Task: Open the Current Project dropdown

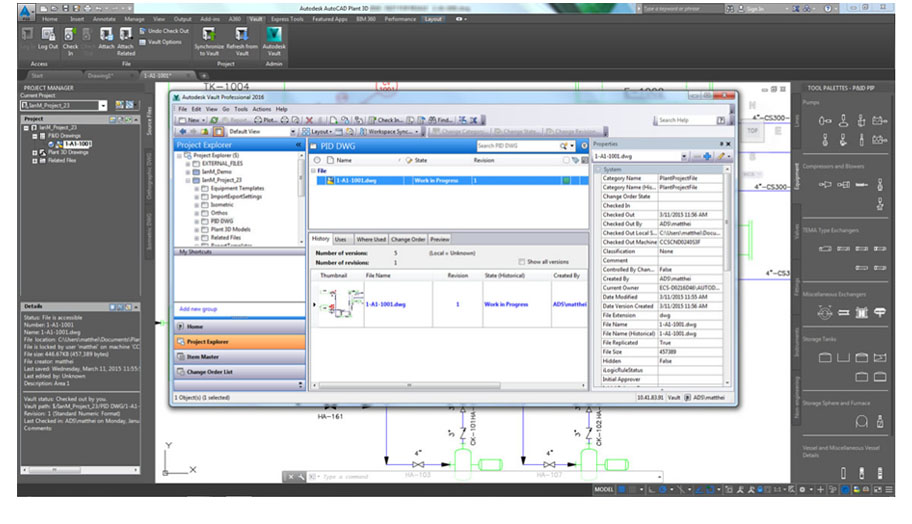Action: pyautogui.click(x=103, y=105)
